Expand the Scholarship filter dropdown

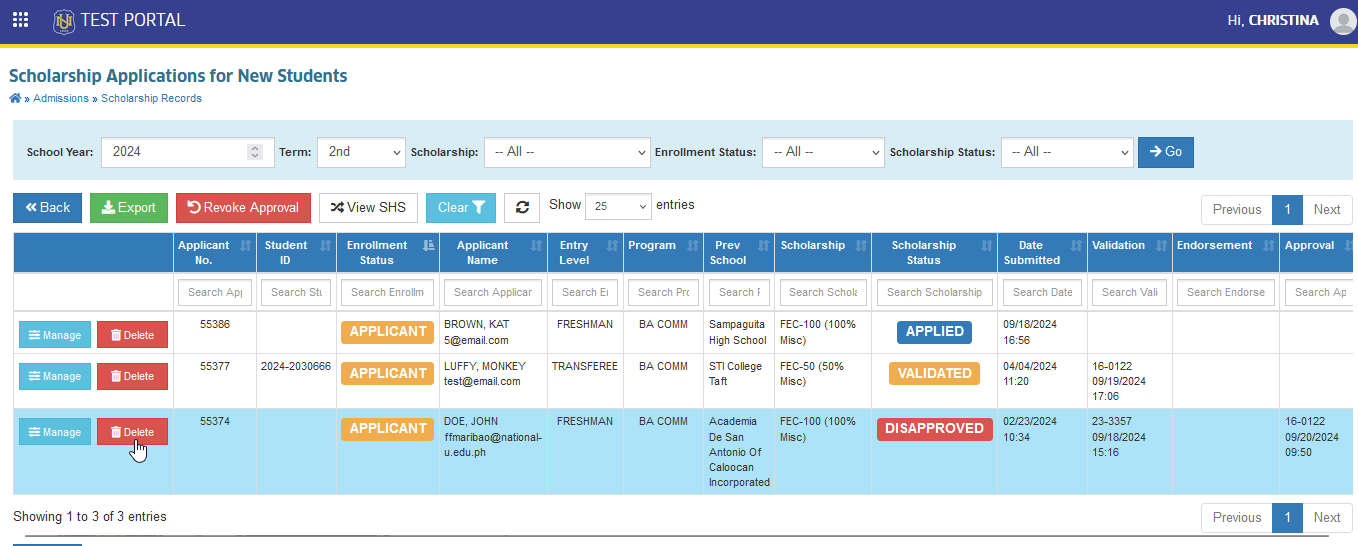tap(567, 152)
